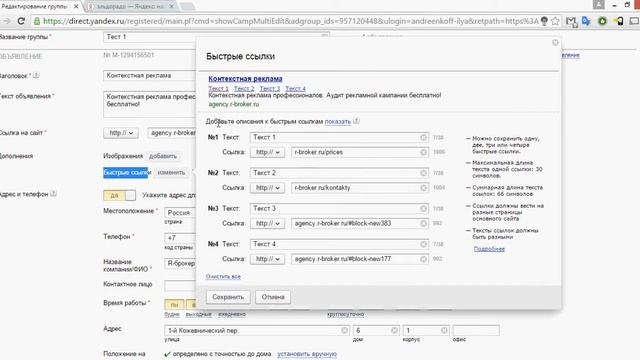Image resolution: width=640 pixels, height=360 pixels.
Task: Open help icon next to показать
Action: pyautogui.click(x=356, y=121)
